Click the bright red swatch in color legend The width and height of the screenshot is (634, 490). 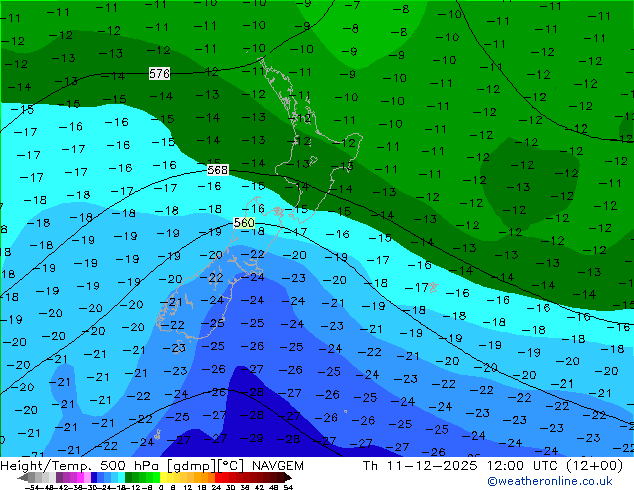point(218,477)
